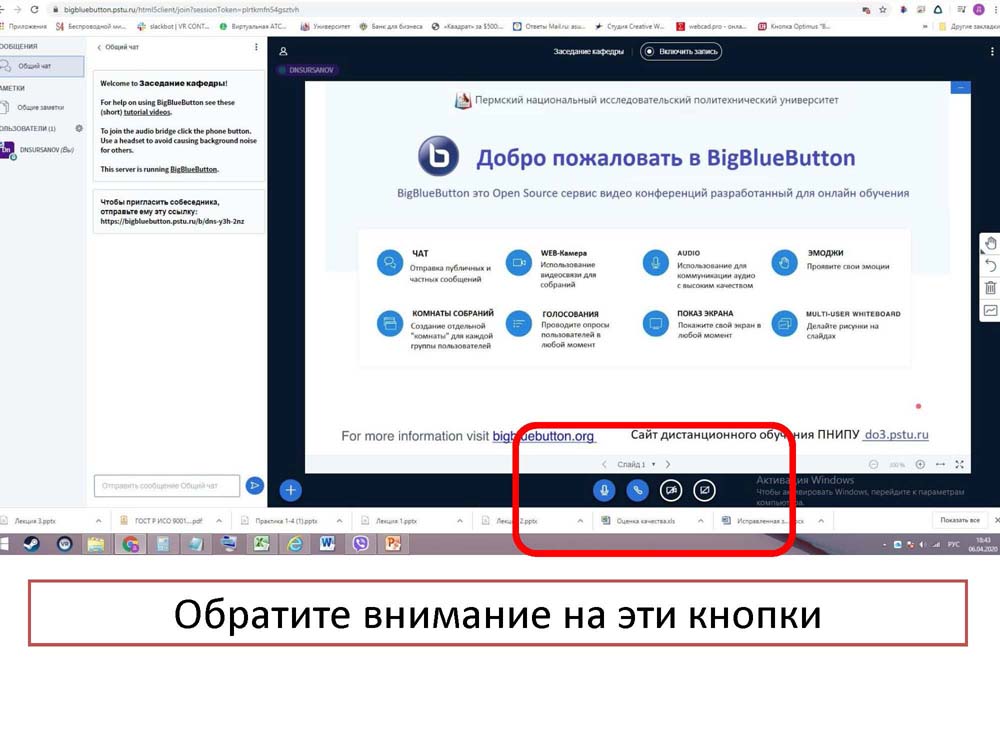Open the Банк для бизнеса bookmark
Viewport: 1000px width, 750px height.
[x=391, y=27]
